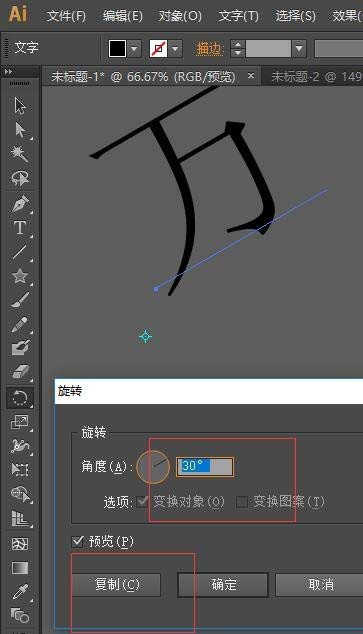The height and width of the screenshot is (634, 363).
Task: Select the Mesh tool
Action: click(20, 544)
